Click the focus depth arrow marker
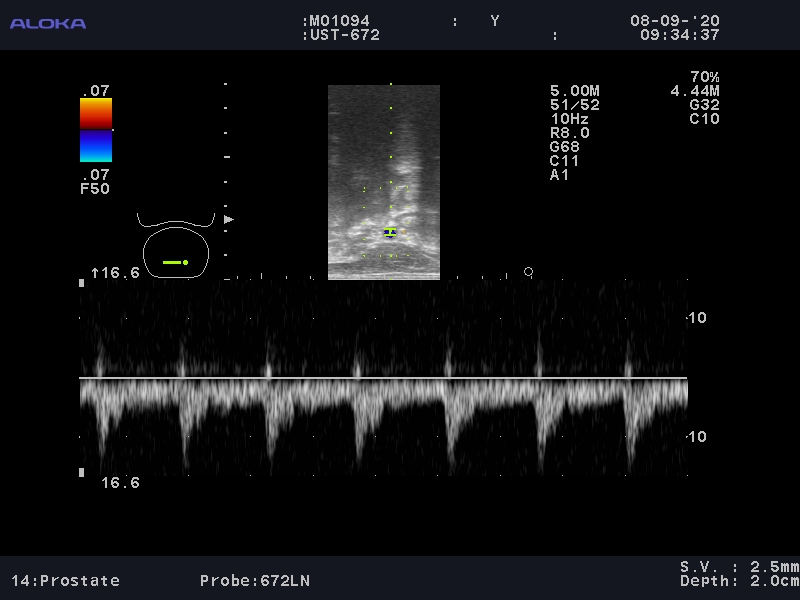 (229, 219)
